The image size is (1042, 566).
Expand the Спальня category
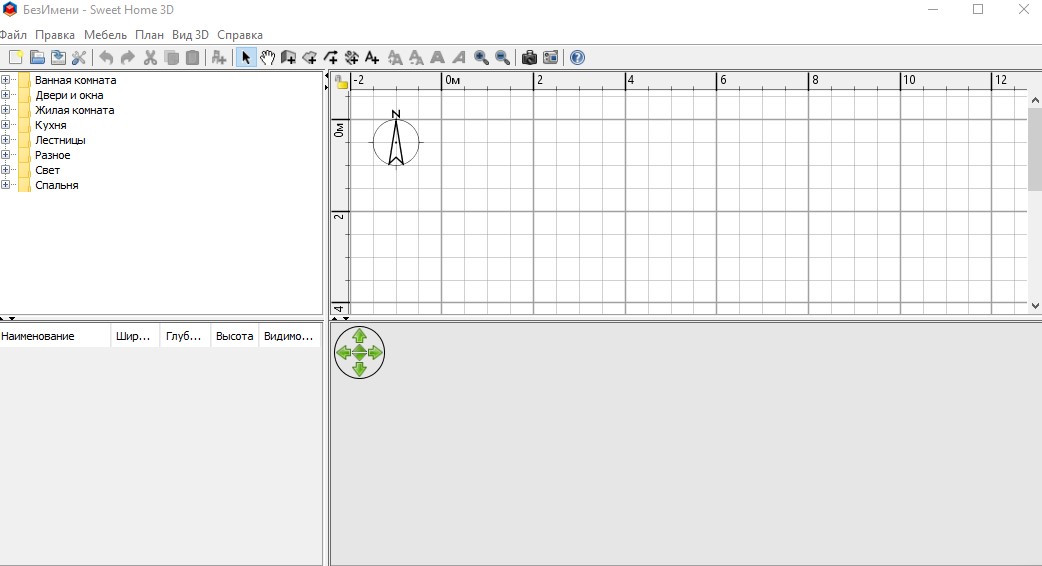pos(5,185)
